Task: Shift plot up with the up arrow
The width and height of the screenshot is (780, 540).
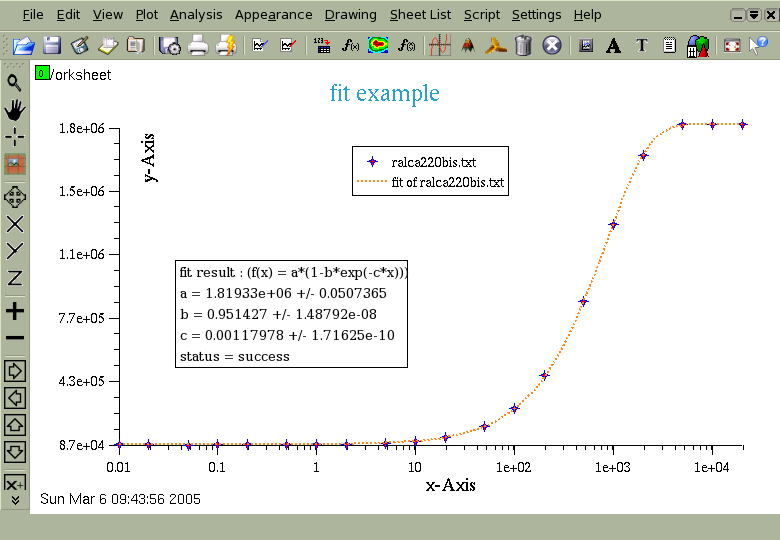Action: pos(14,425)
